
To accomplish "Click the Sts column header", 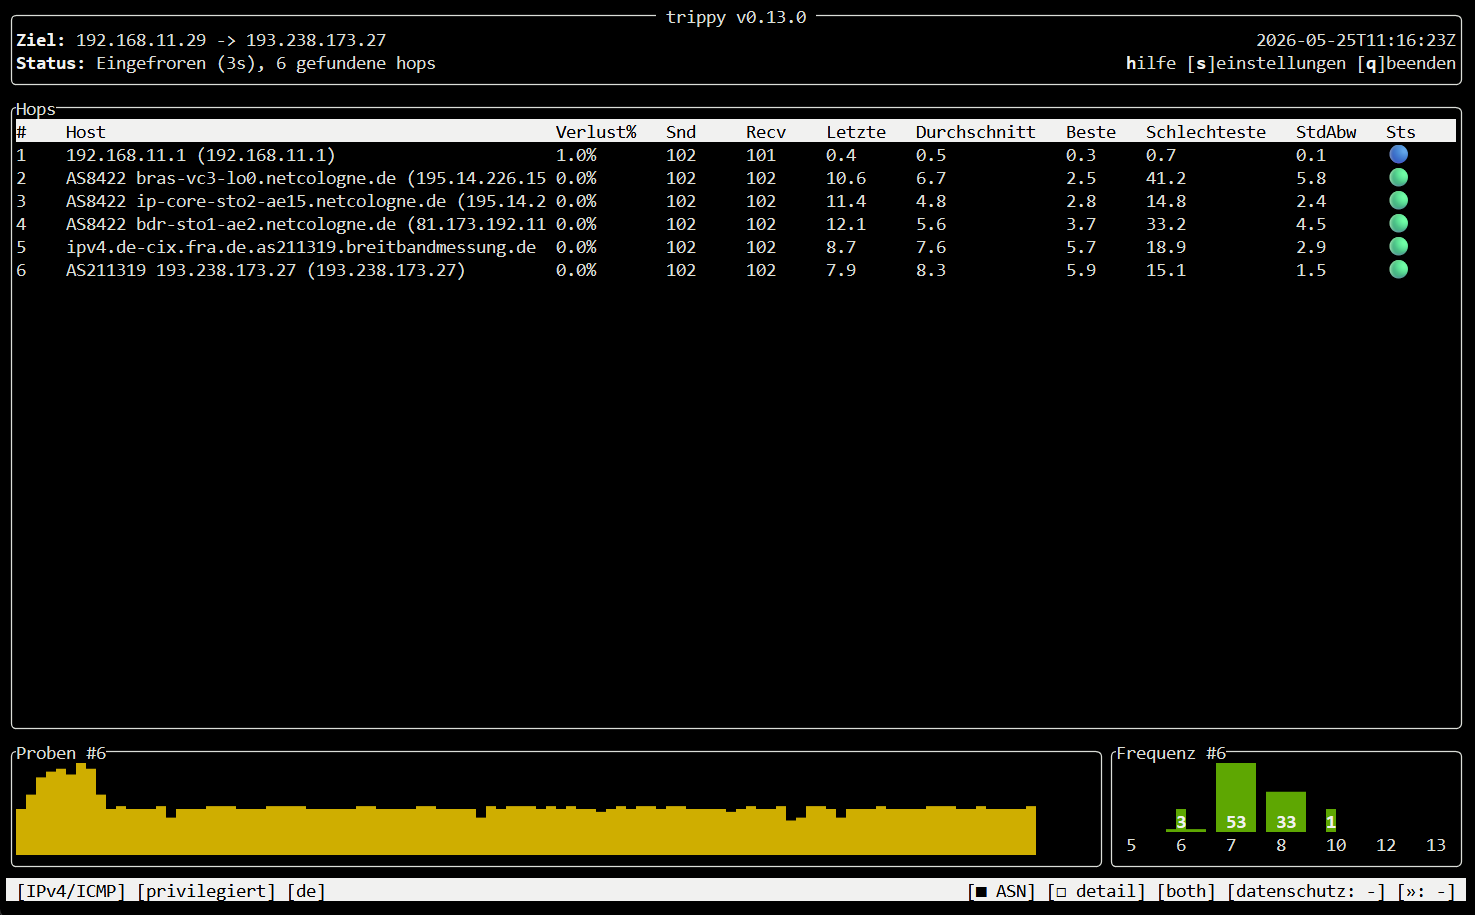I will click(1401, 132).
